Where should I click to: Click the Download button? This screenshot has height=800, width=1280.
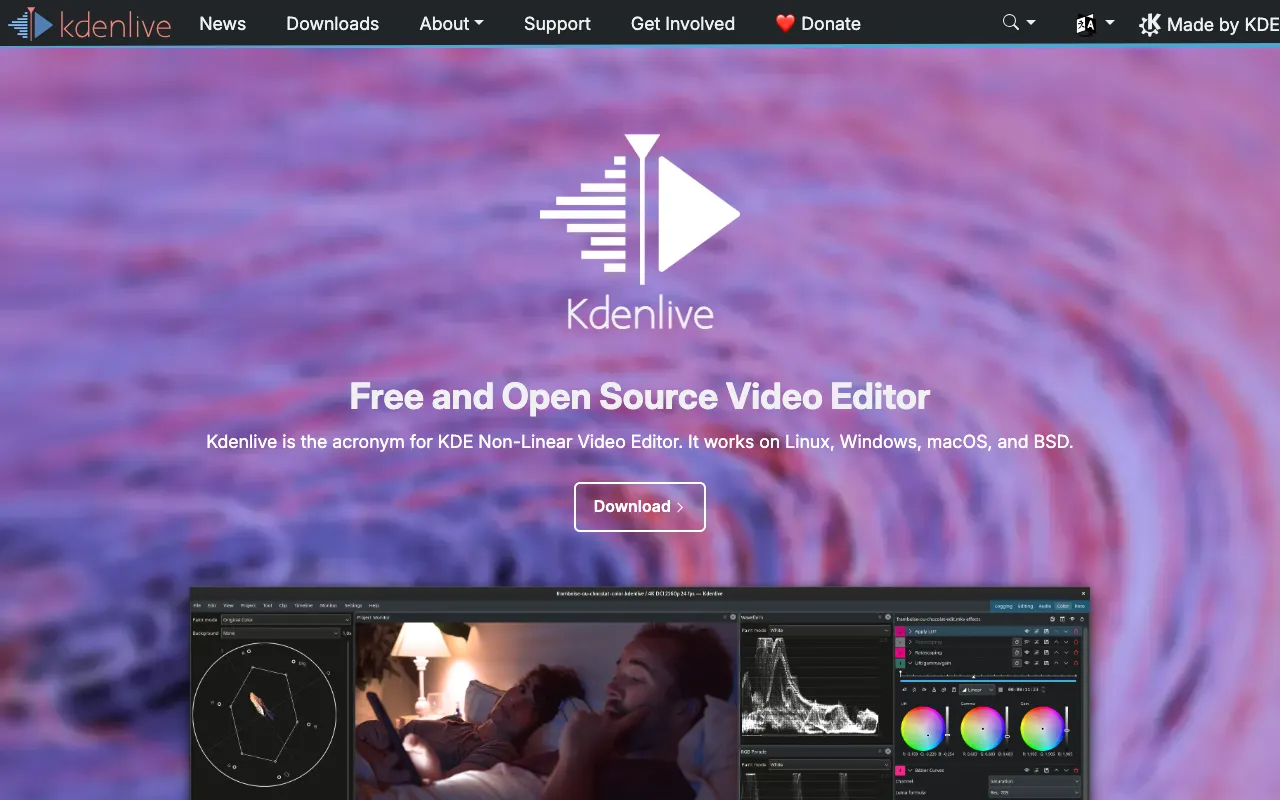tap(639, 506)
